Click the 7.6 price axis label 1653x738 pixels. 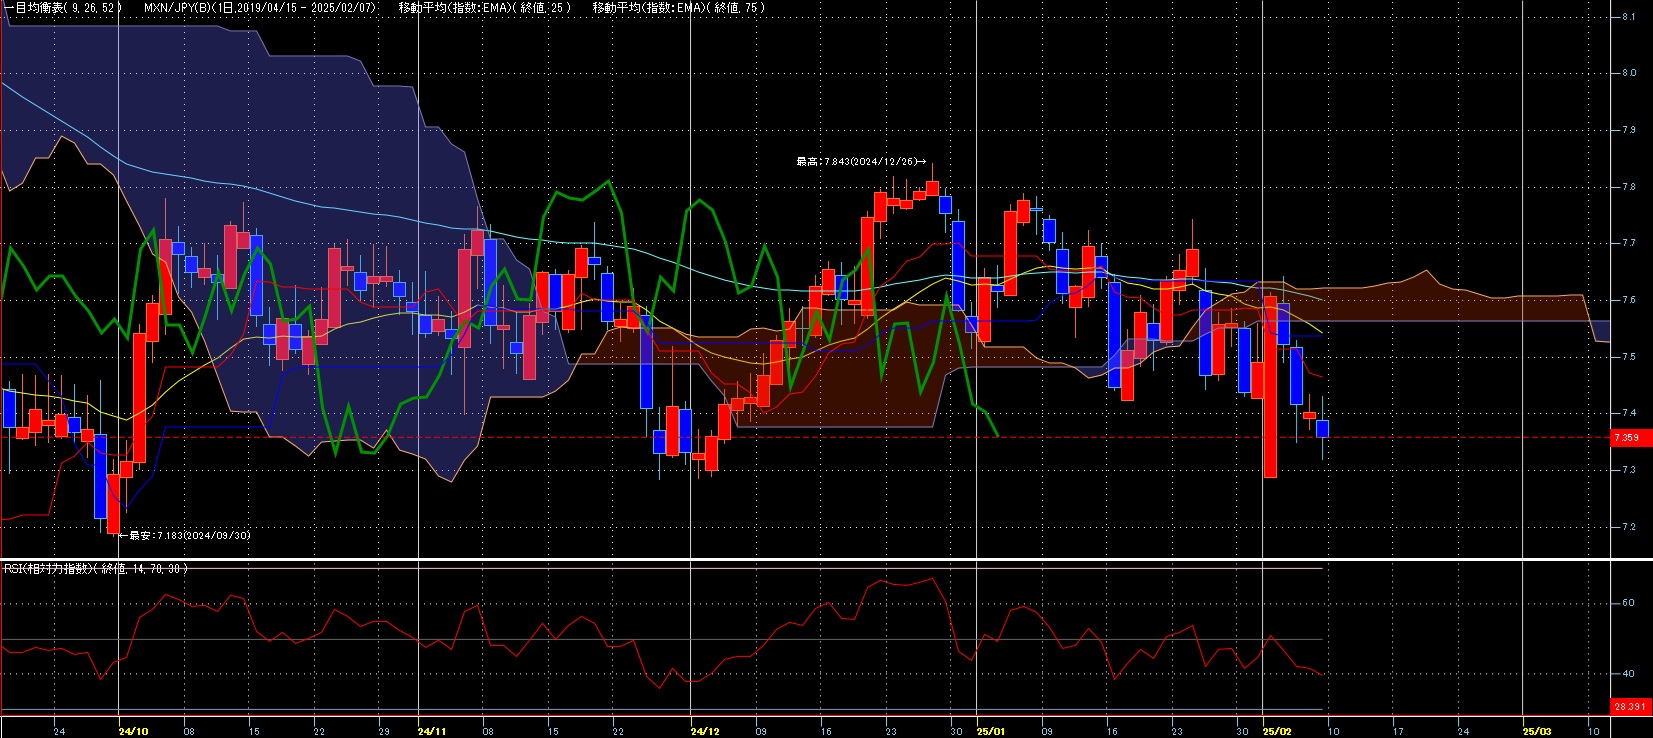1629,300
